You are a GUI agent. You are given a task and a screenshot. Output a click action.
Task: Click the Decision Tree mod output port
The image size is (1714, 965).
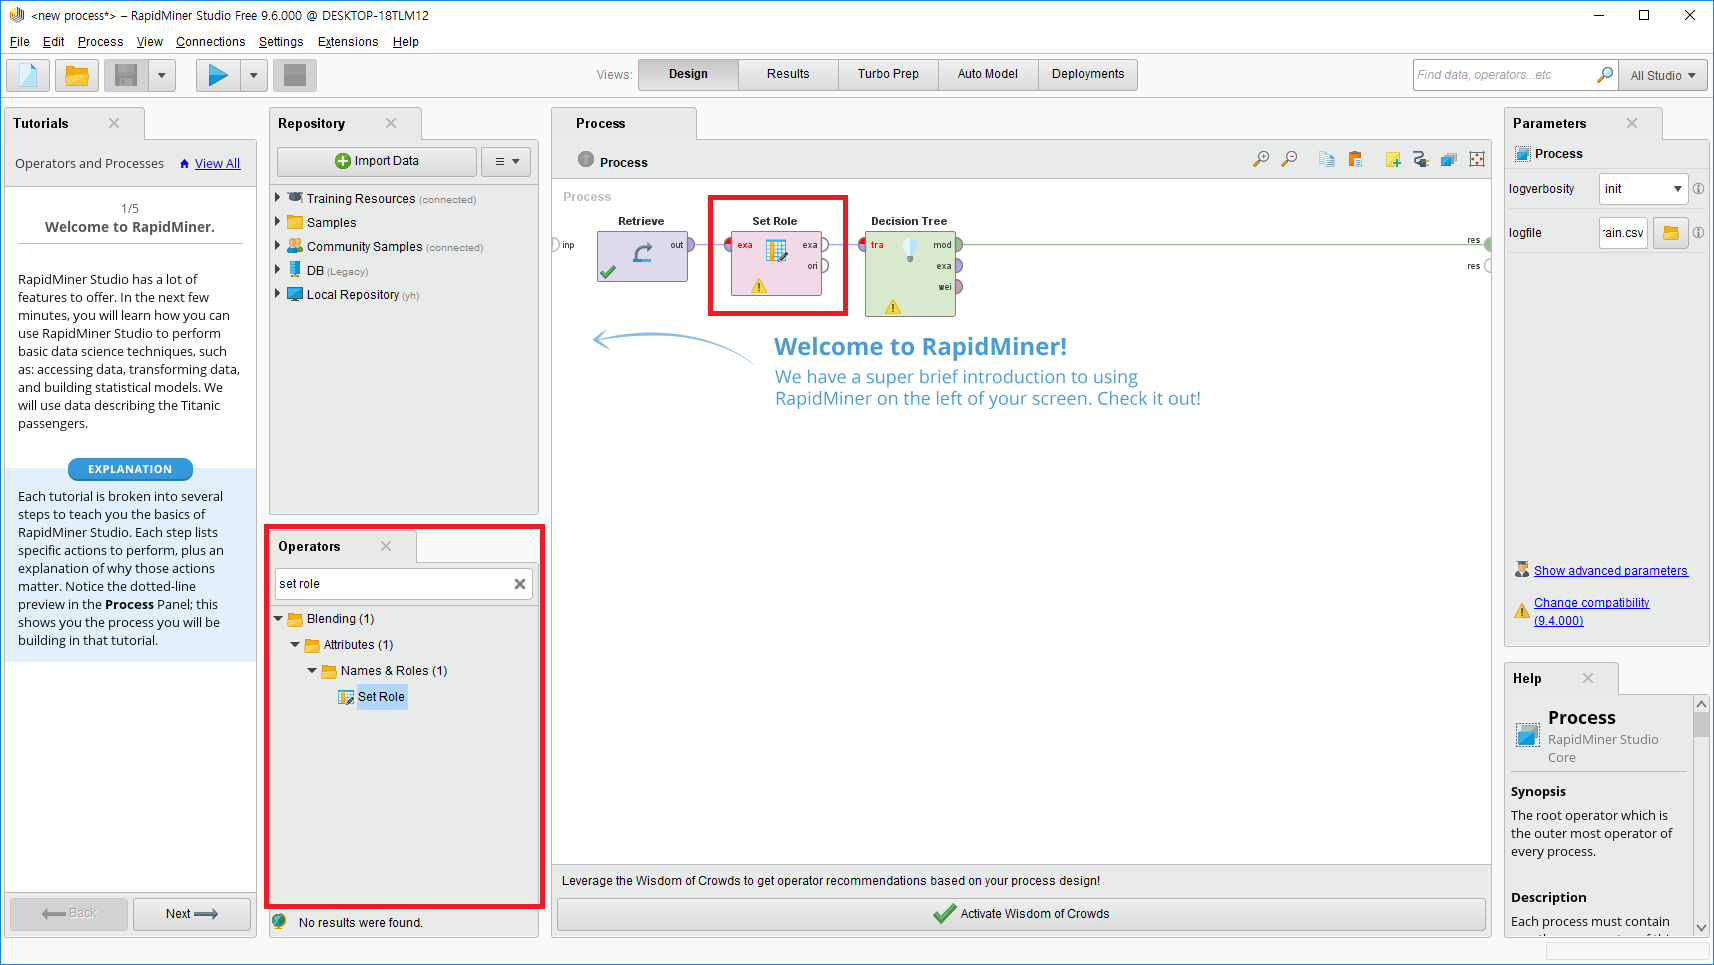pyautogui.click(x=958, y=245)
